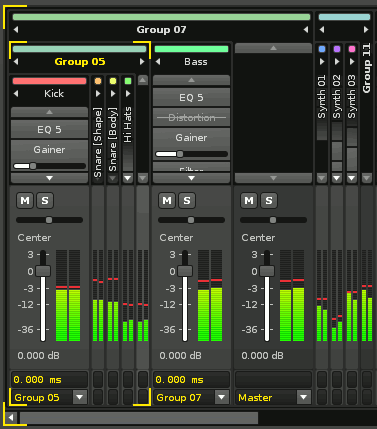The image size is (377, 429).
Task: Open the Group 05 routing dropdown
Action: coord(80,397)
